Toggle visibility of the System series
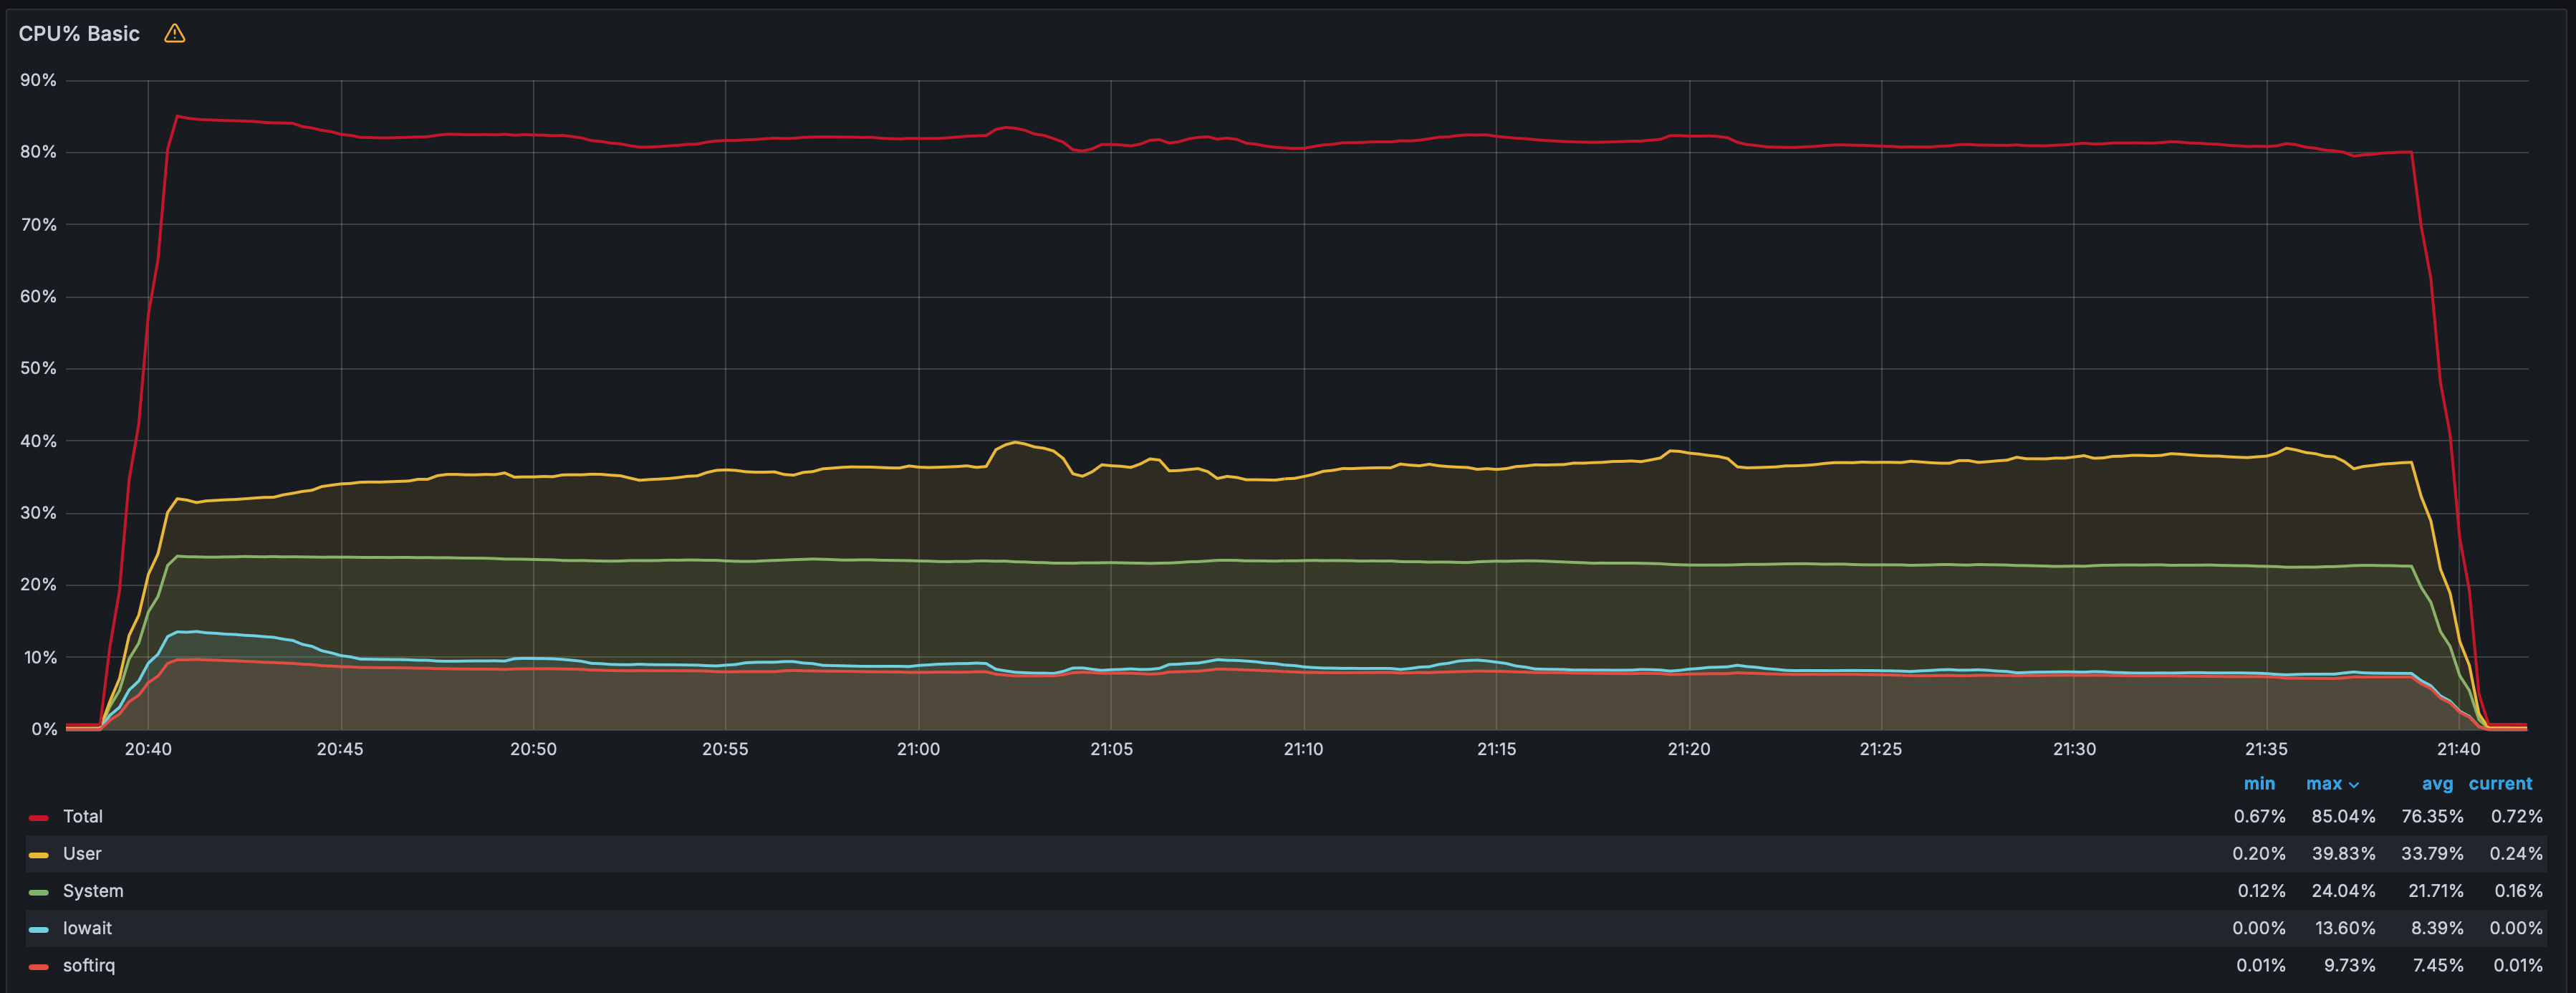Viewport: 2576px width, 993px height. click(x=93, y=890)
